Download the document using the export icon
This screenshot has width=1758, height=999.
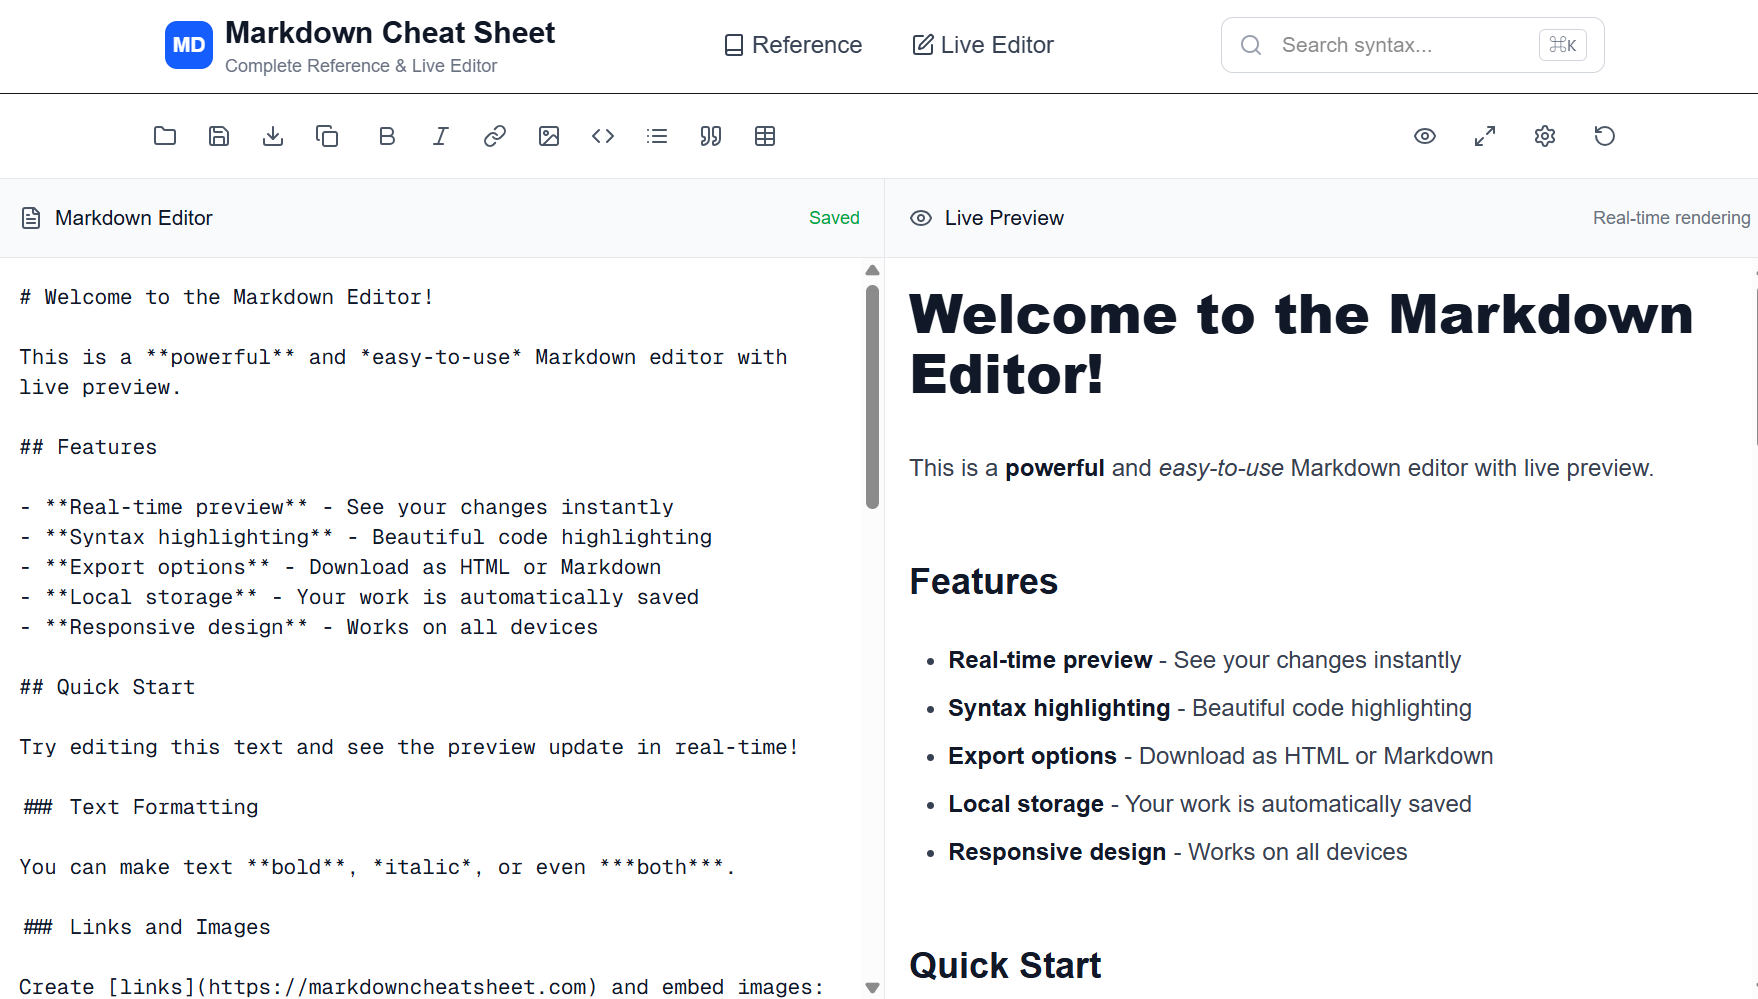point(273,136)
